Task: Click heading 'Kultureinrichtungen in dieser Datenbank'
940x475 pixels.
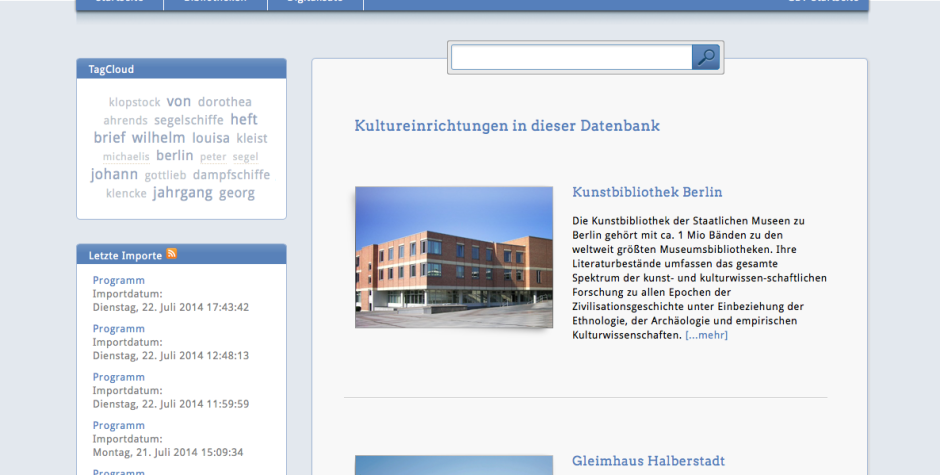Action: 507,126
